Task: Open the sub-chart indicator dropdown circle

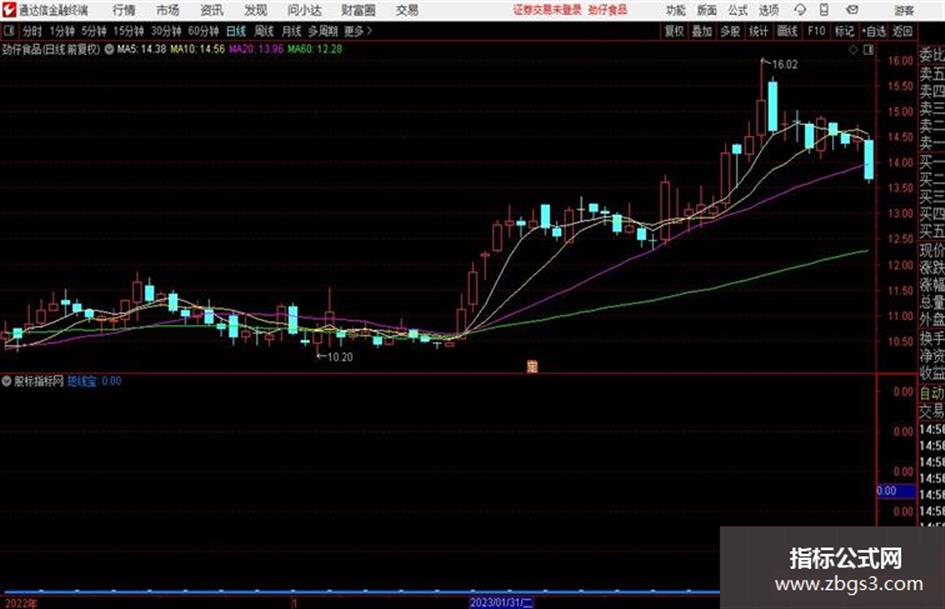Action: pos(7,381)
